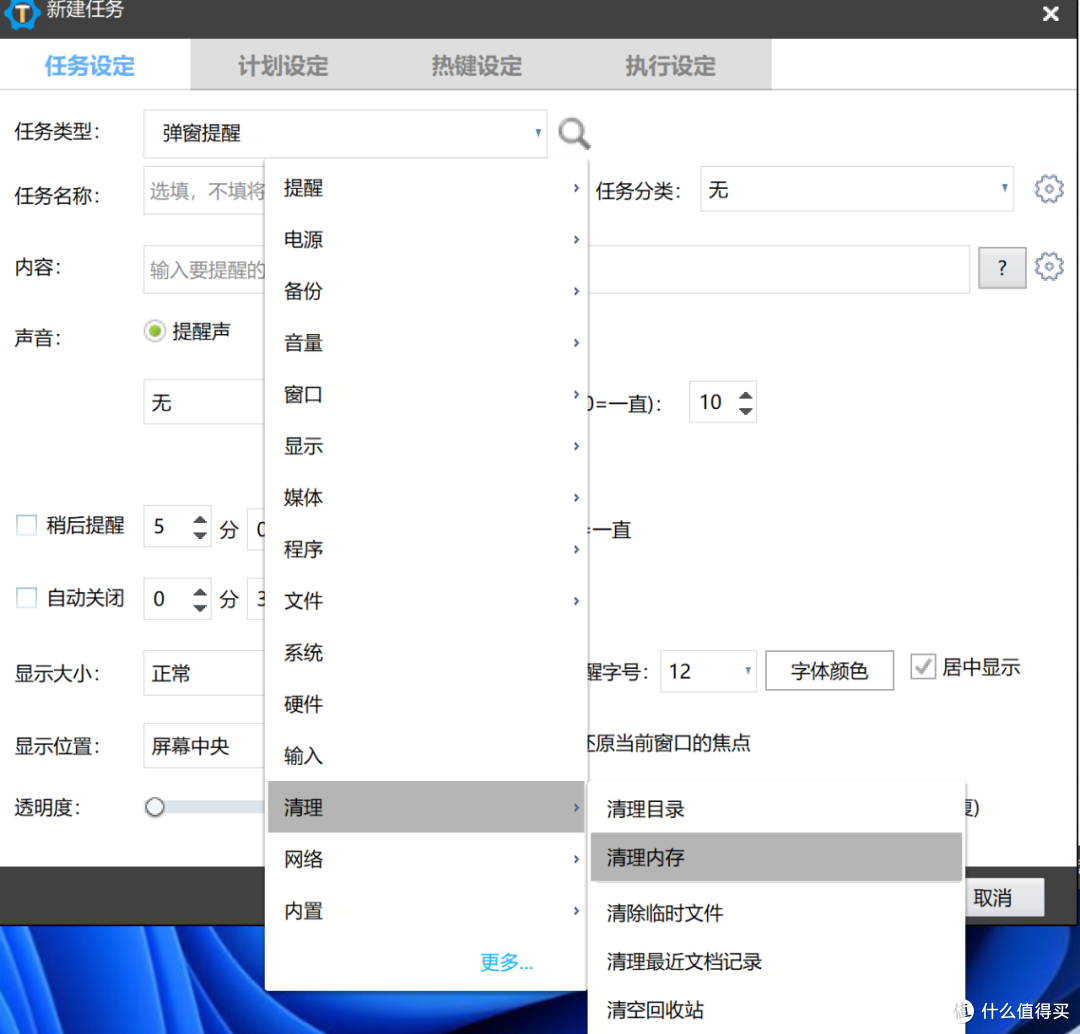Viewport: 1080px width, 1034px height.
Task: Click the 任务名称 input field
Action: pyautogui.click(x=204, y=191)
